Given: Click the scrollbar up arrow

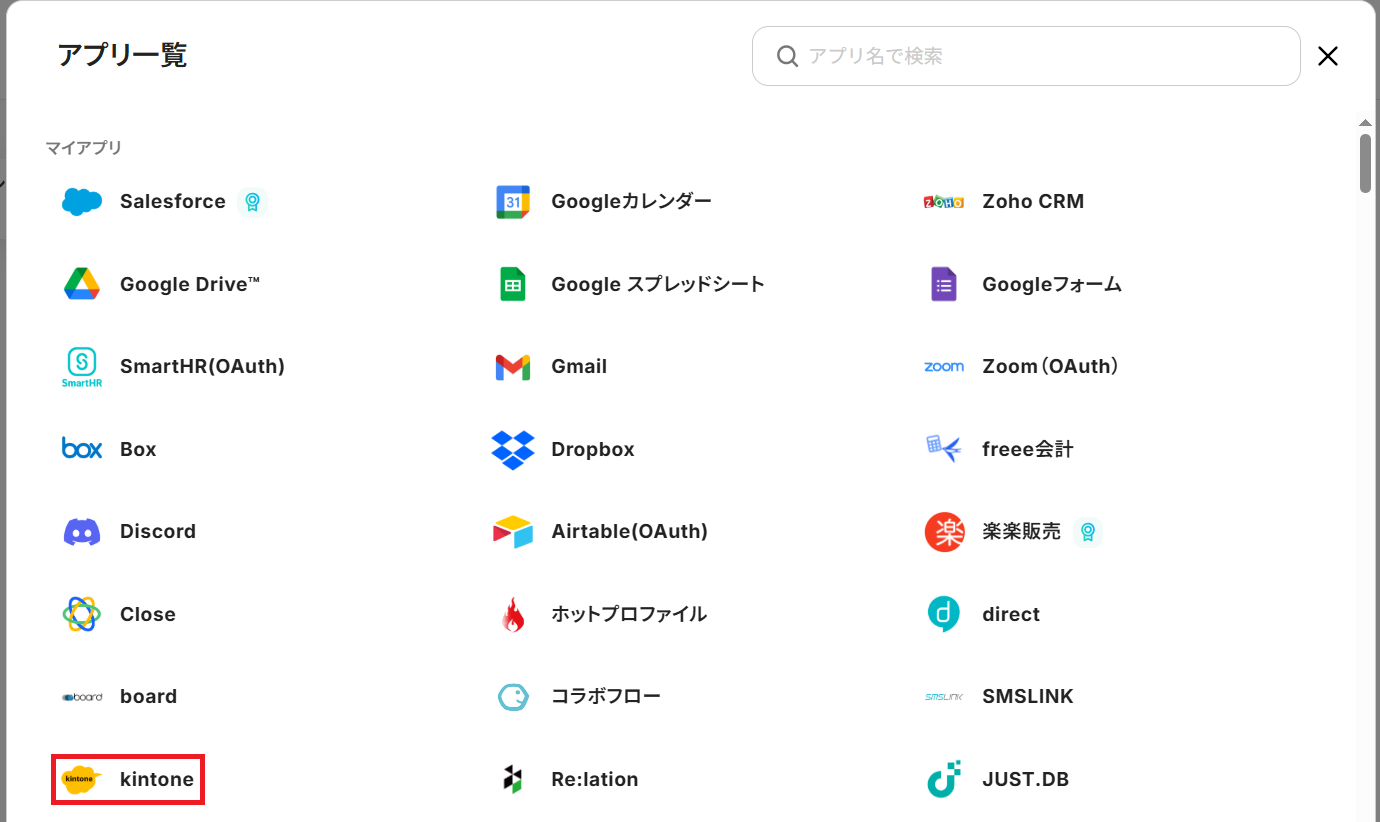Looking at the screenshot, I should pyautogui.click(x=1365, y=122).
